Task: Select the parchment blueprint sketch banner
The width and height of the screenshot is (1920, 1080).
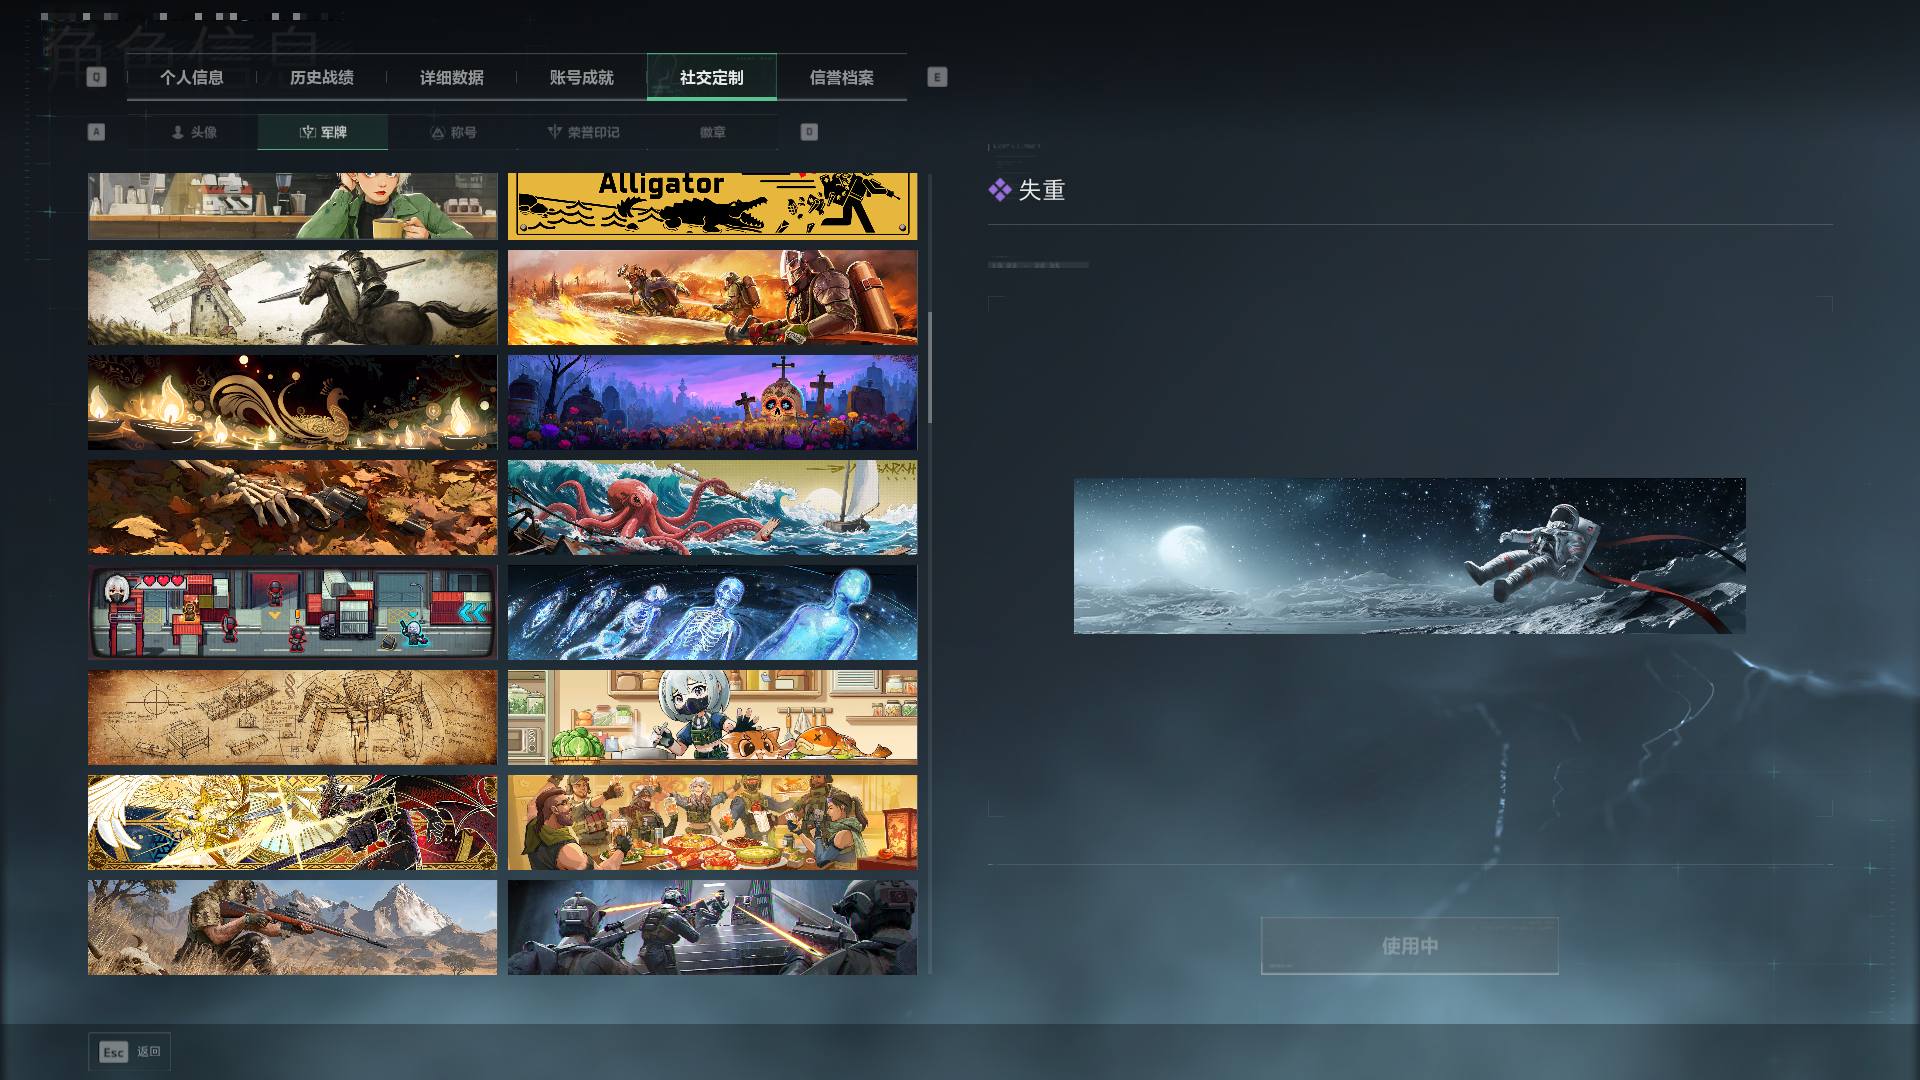Action: tap(292, 717)
